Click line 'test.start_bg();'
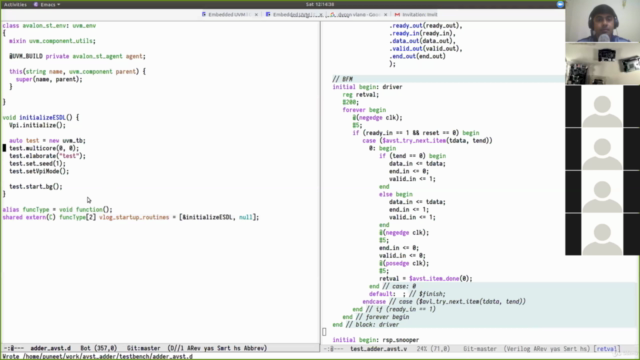 pyautogui.click(x=36, y=187)
